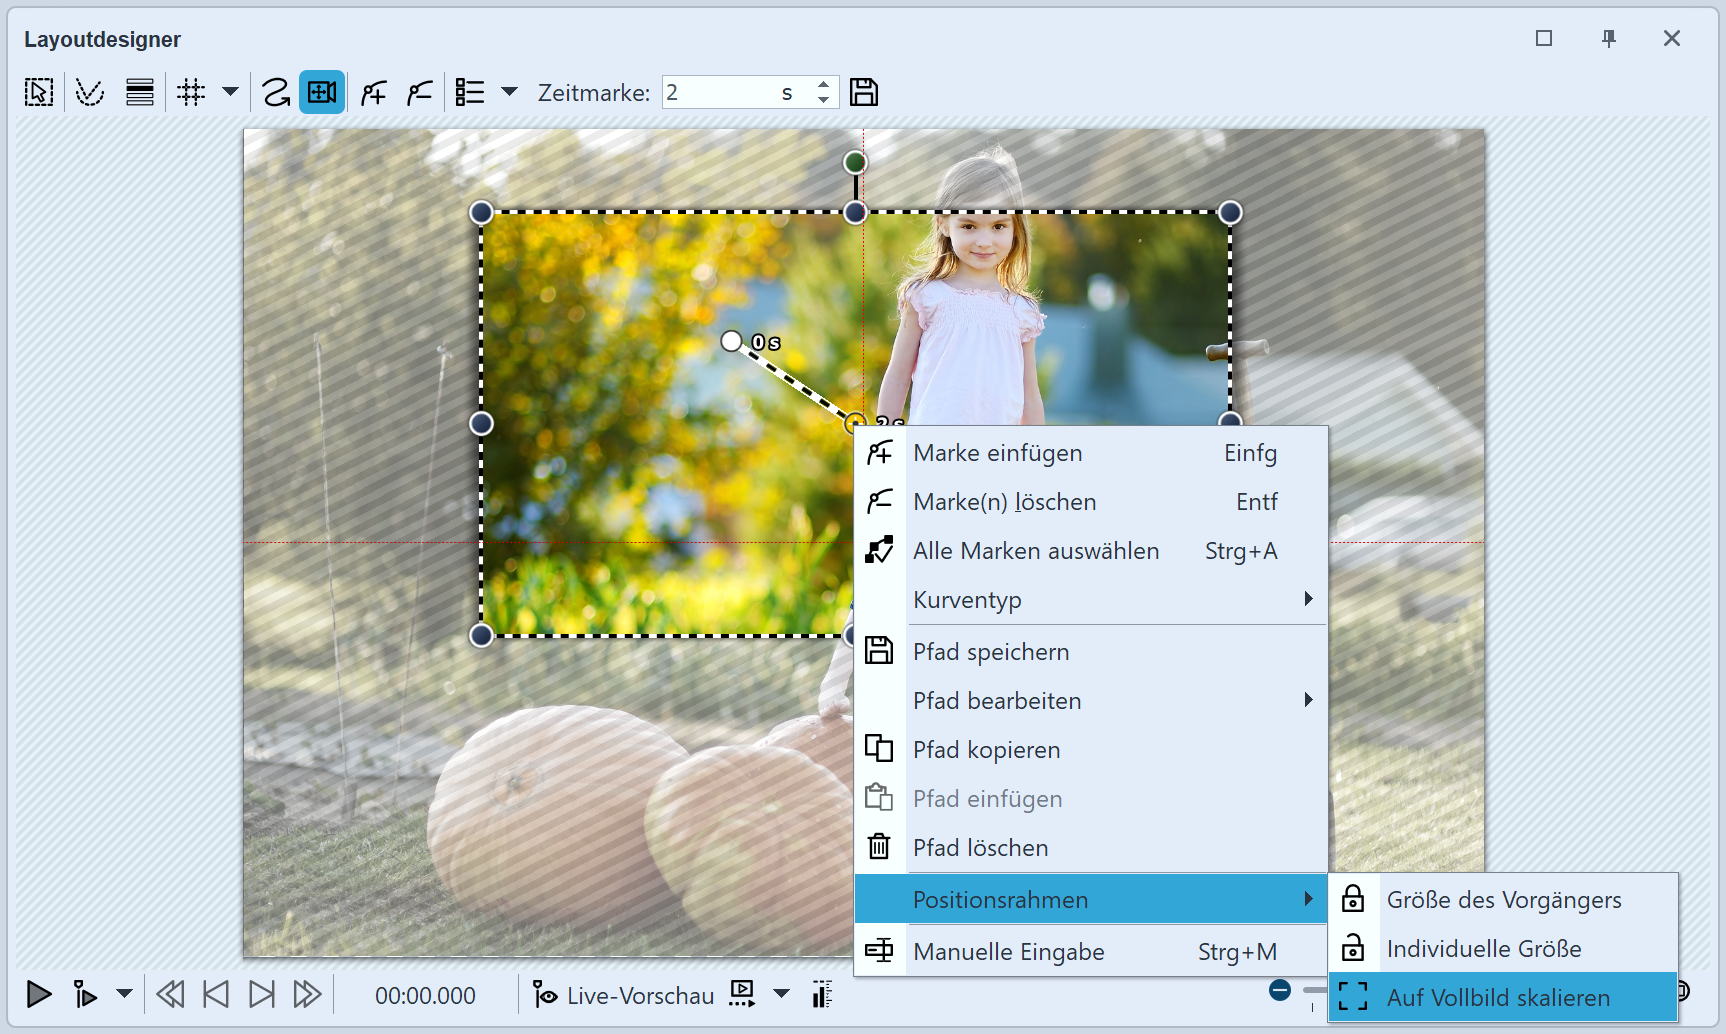This screenshot has height=1034, width=1726.
Task: Choose Pfad speichern from context menu
Action: tap(990, 652)
